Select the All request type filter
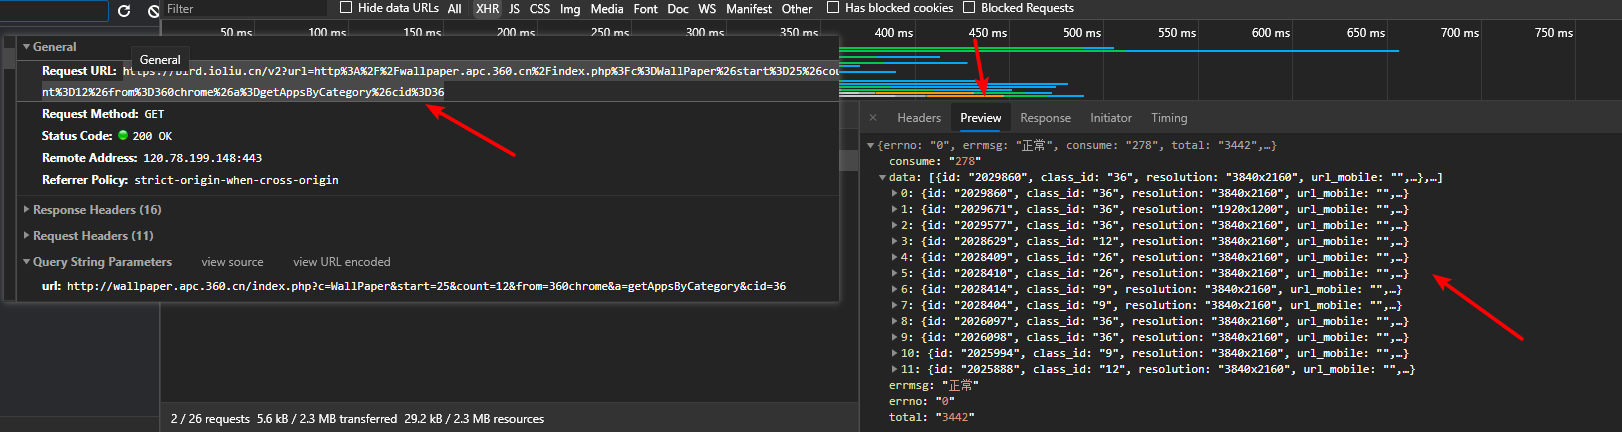This screenshot has height=432, width=1622. pos(455,9)
